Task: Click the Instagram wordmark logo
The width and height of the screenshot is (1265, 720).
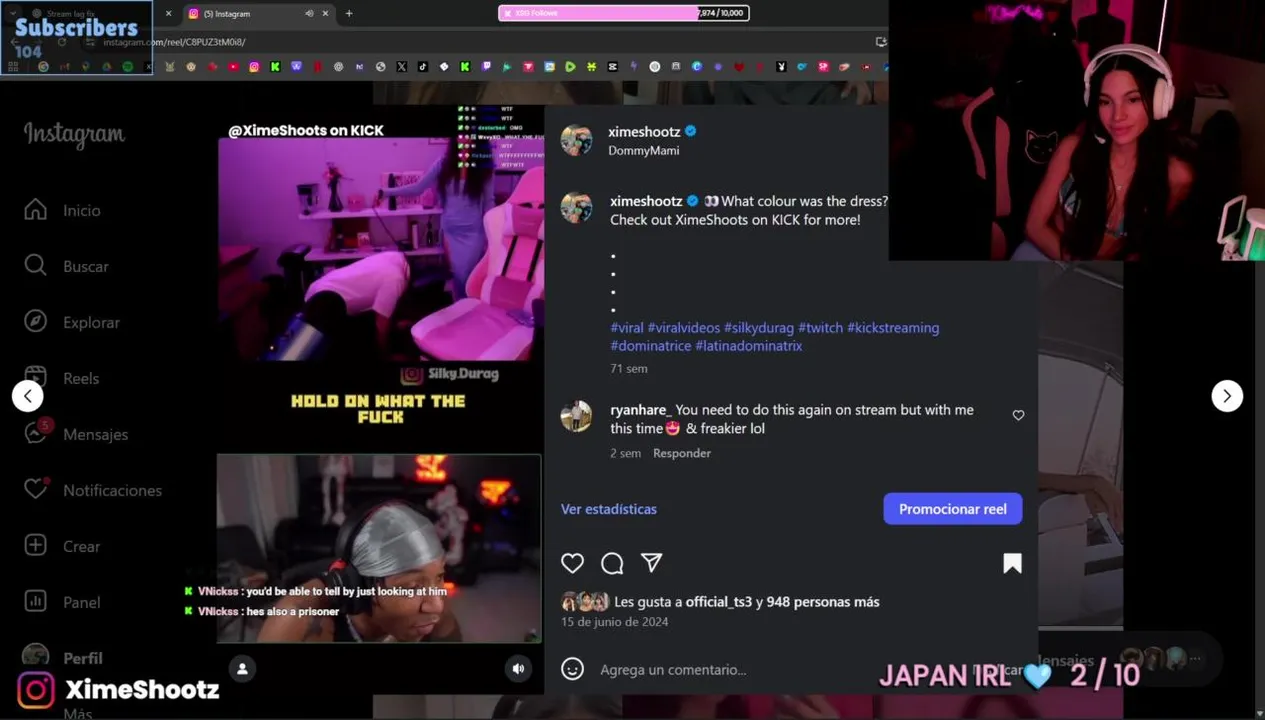Action: pos(74,134)
